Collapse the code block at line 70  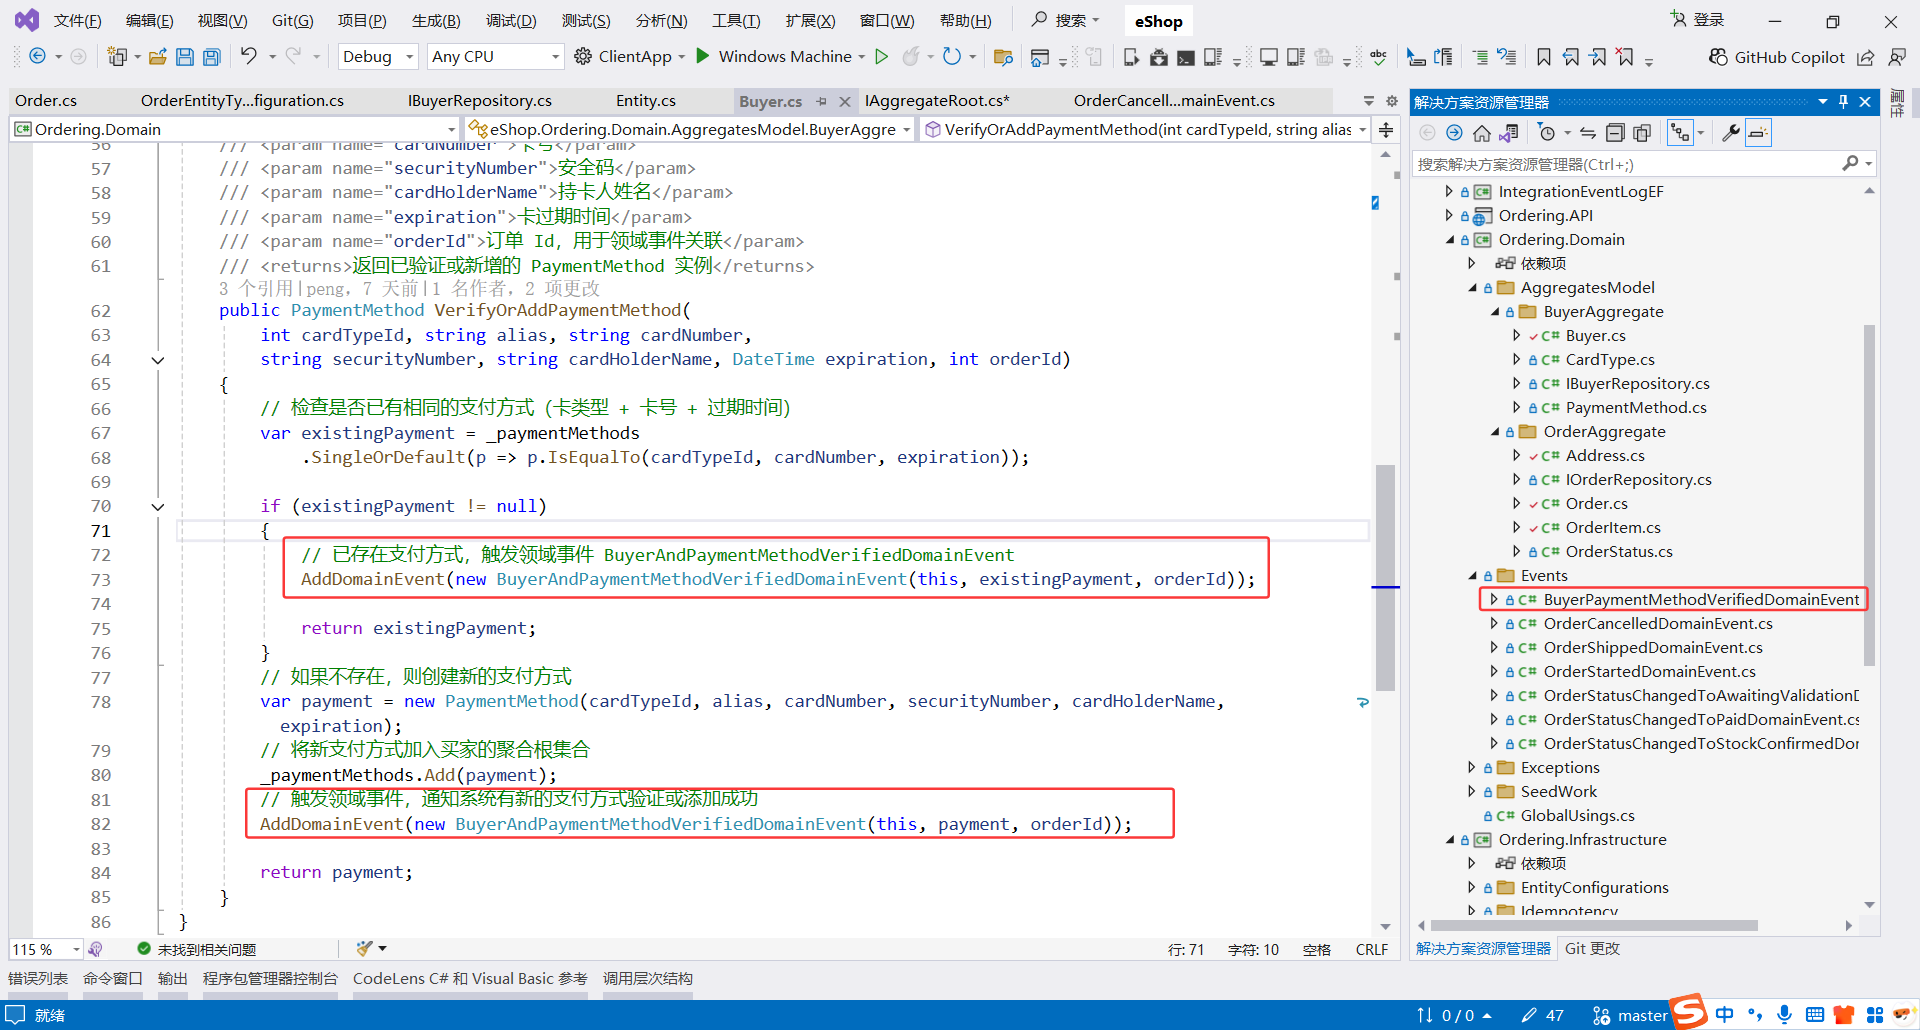click(x=157, y=507)
